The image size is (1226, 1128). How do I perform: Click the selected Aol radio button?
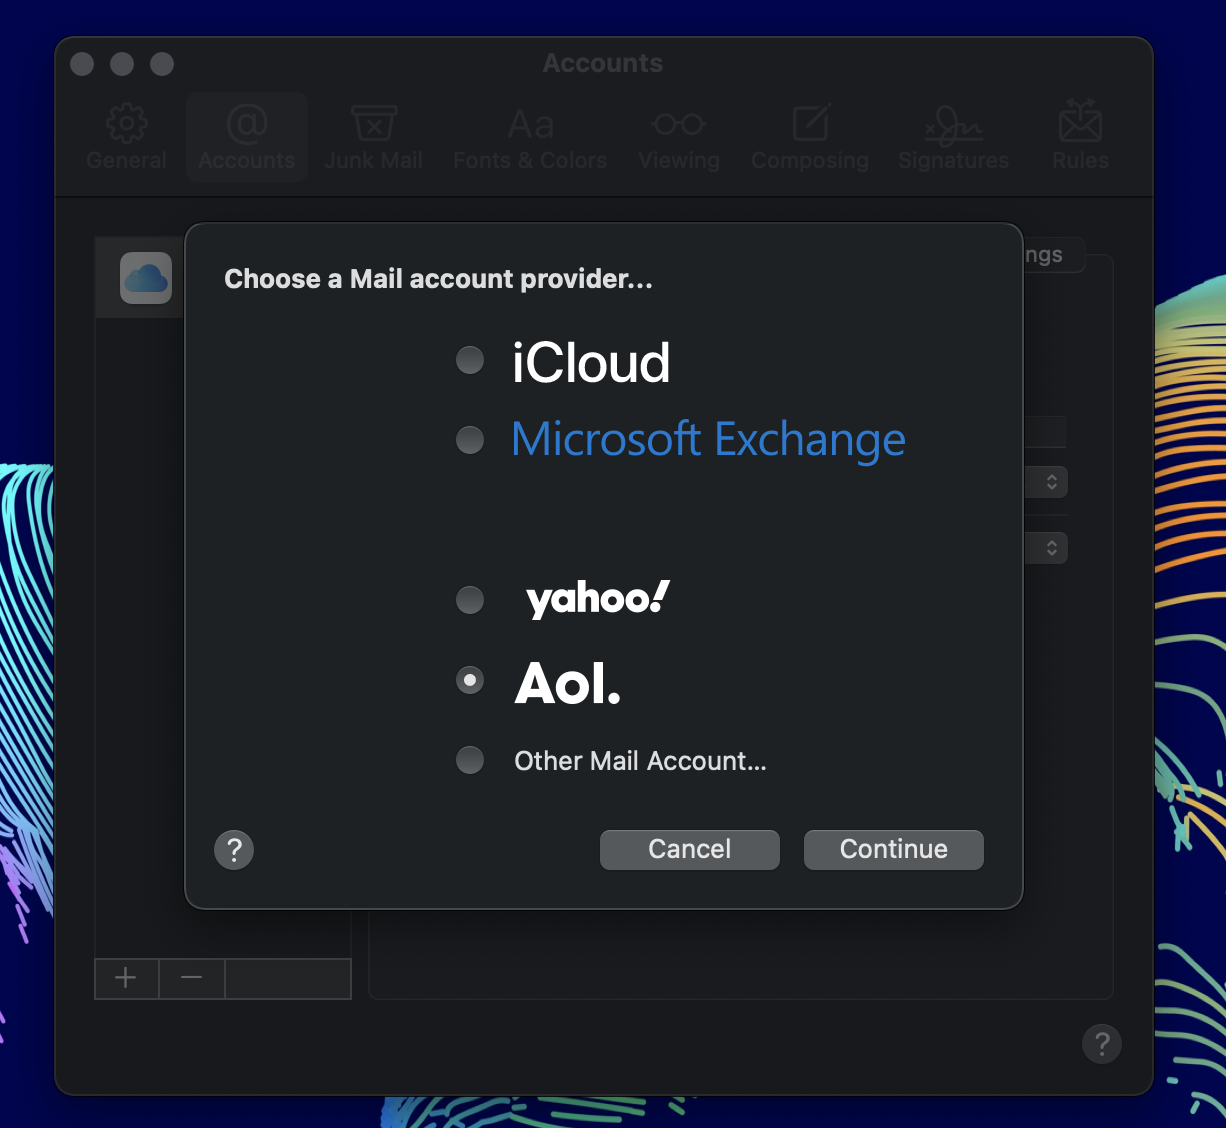pos(470,680)
